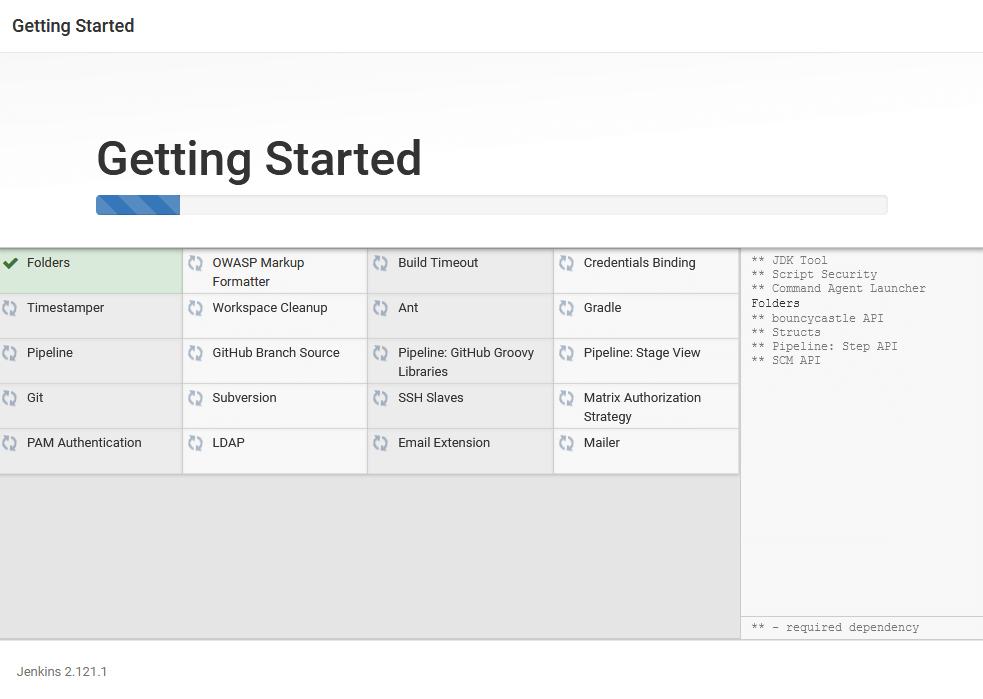Select the PAM Authentication plugin name

tap(84, 443)
